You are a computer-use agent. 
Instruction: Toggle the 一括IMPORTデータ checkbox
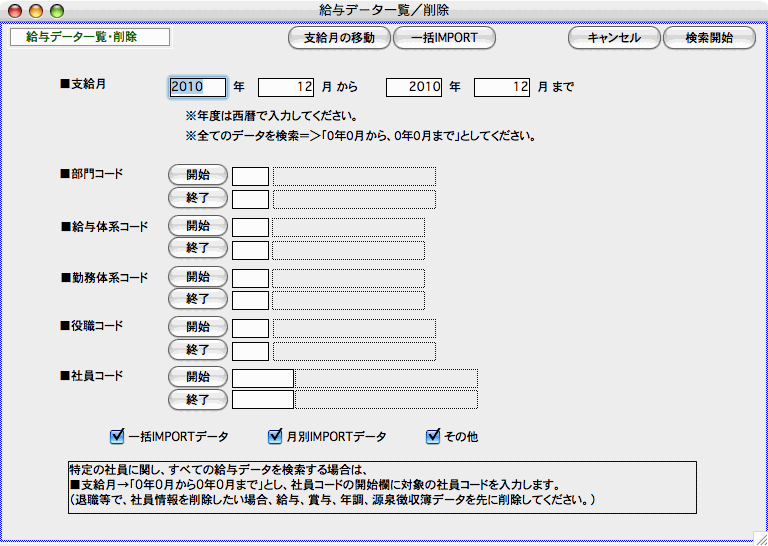pyautogui.click(x=117, y=436)
